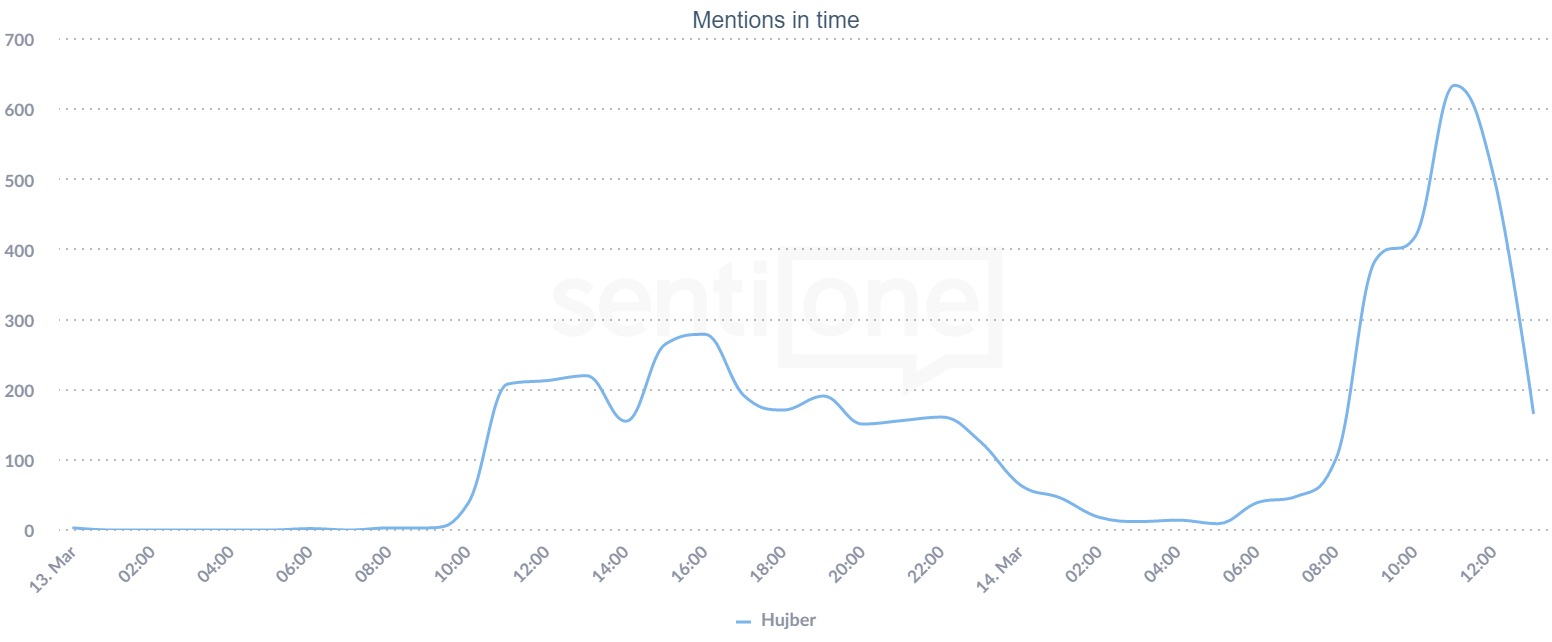Screen dimensions: 1552x642
Task: Click the 18:00 x-axis label
Action: (768, 567)
